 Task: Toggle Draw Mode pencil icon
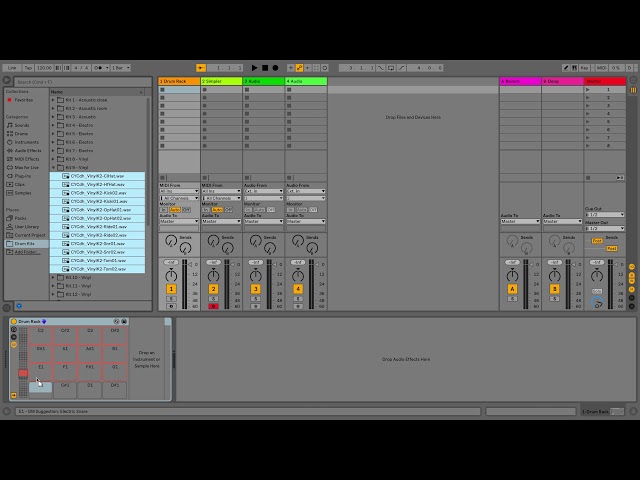[x=566, y=68]
